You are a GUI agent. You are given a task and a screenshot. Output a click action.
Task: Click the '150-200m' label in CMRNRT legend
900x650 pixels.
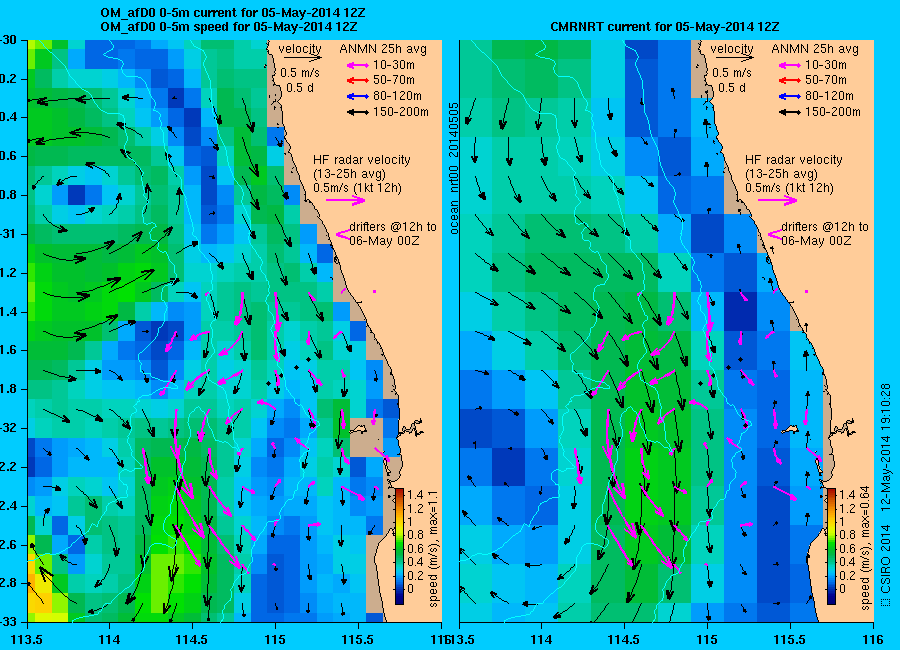tap(833, 113)
